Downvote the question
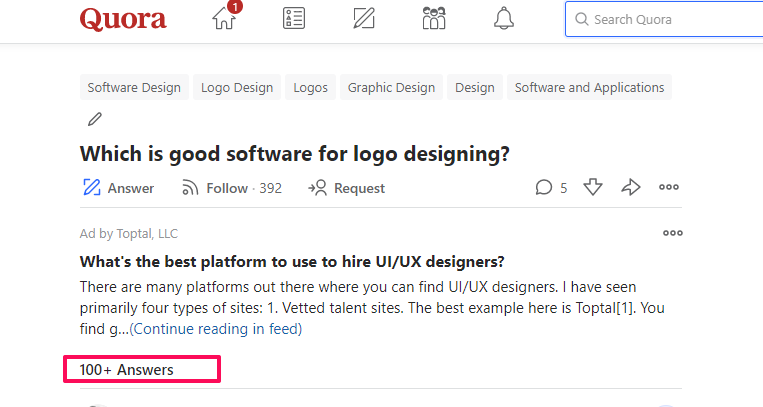This screenshot has width=763, height=407. (593, 187)
